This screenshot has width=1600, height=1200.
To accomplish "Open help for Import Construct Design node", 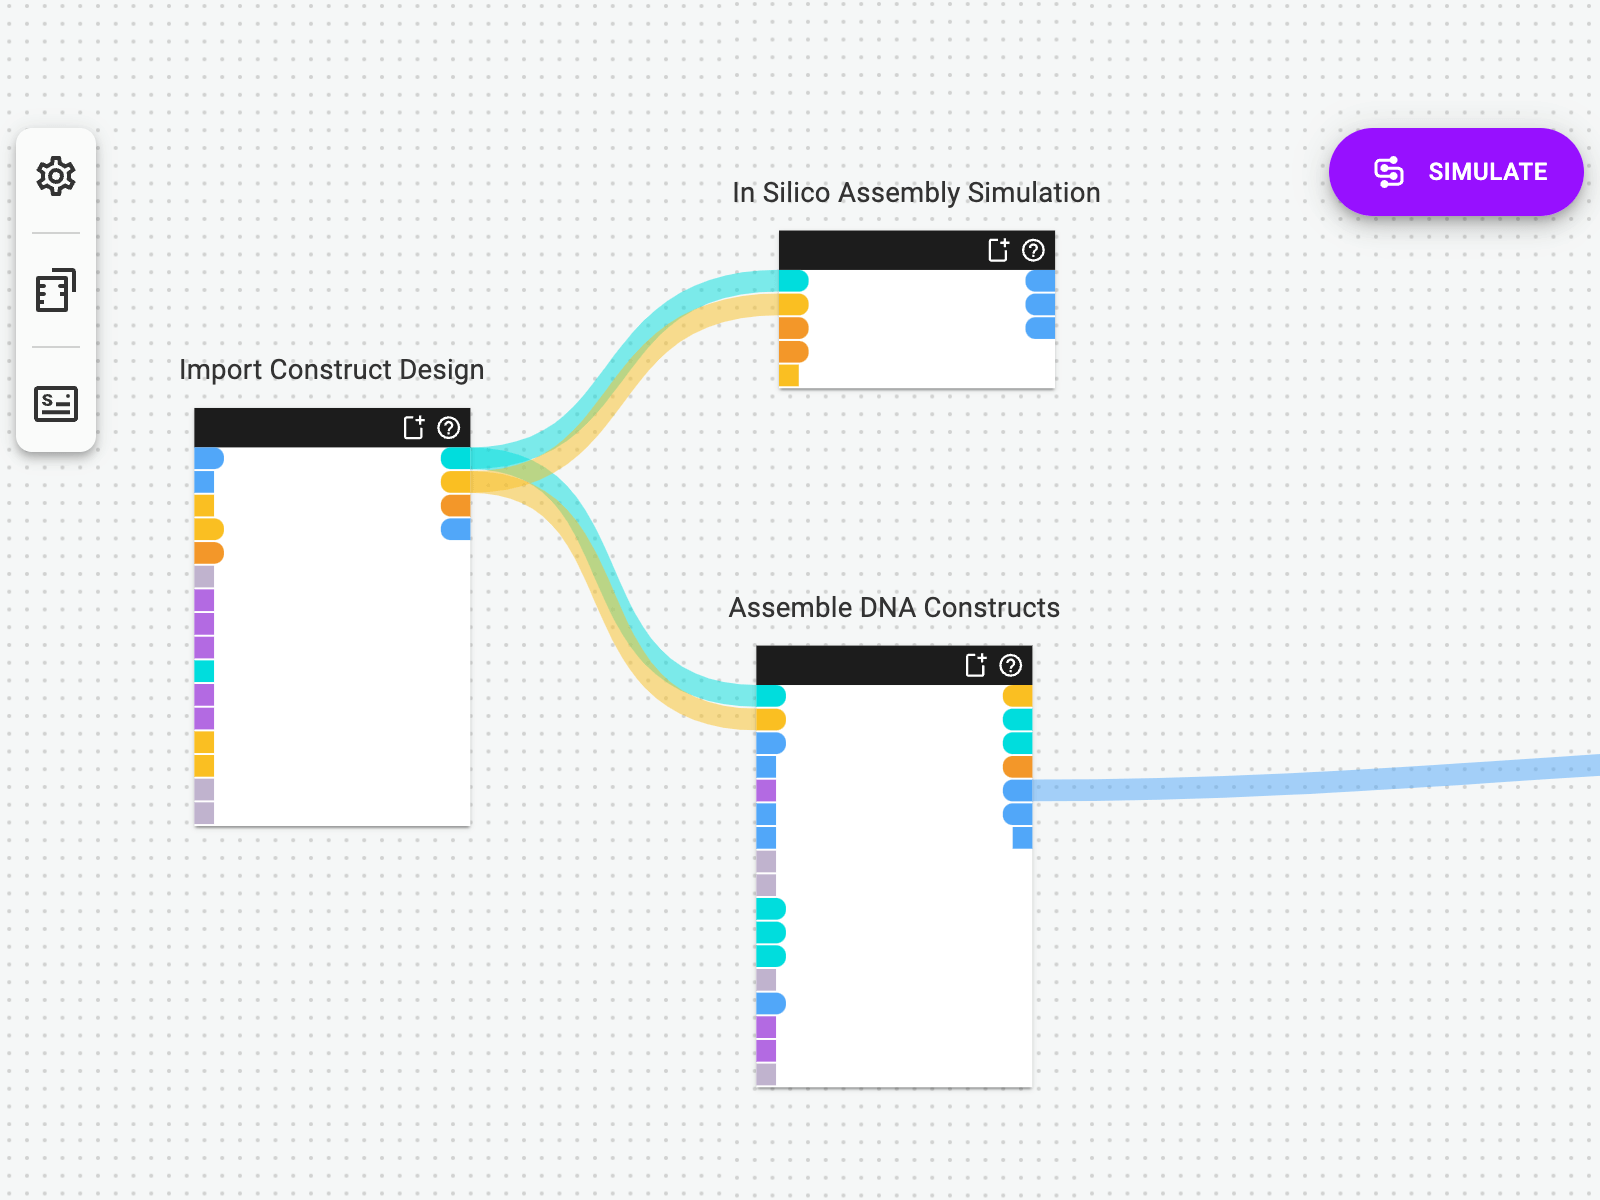I will point(449,428).
